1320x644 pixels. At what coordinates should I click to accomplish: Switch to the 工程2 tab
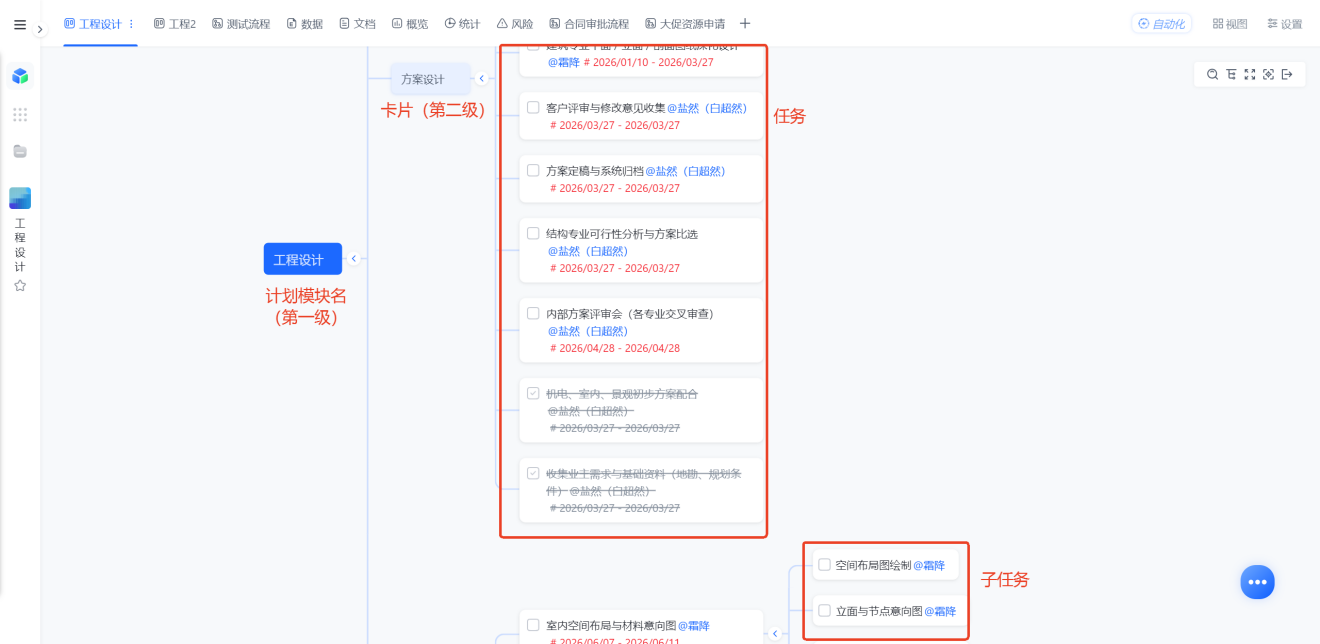pos(175,24)
